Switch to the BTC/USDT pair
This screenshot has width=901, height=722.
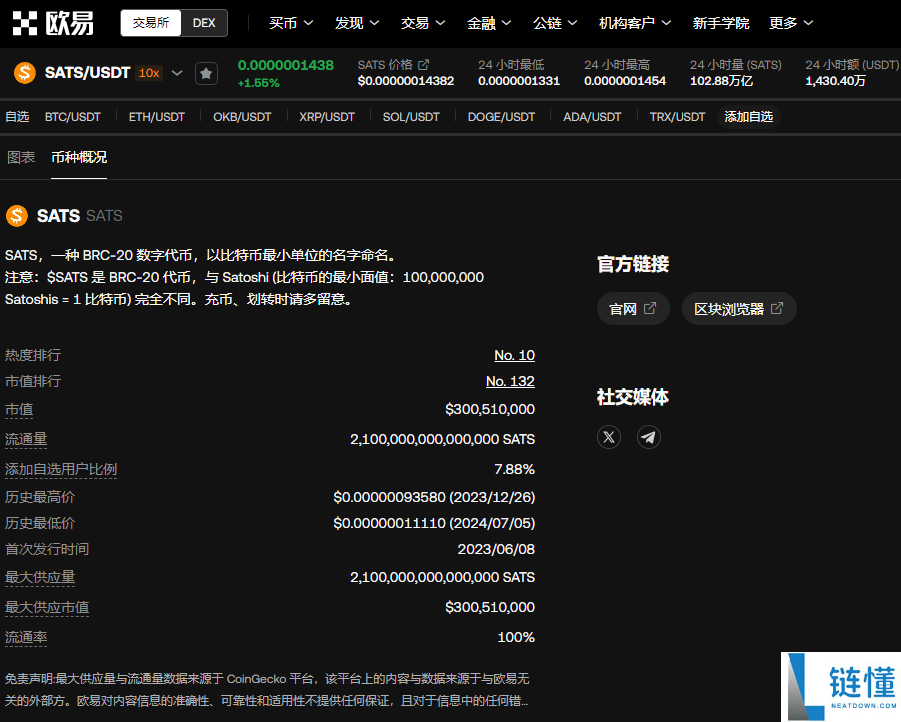(73, 117)
